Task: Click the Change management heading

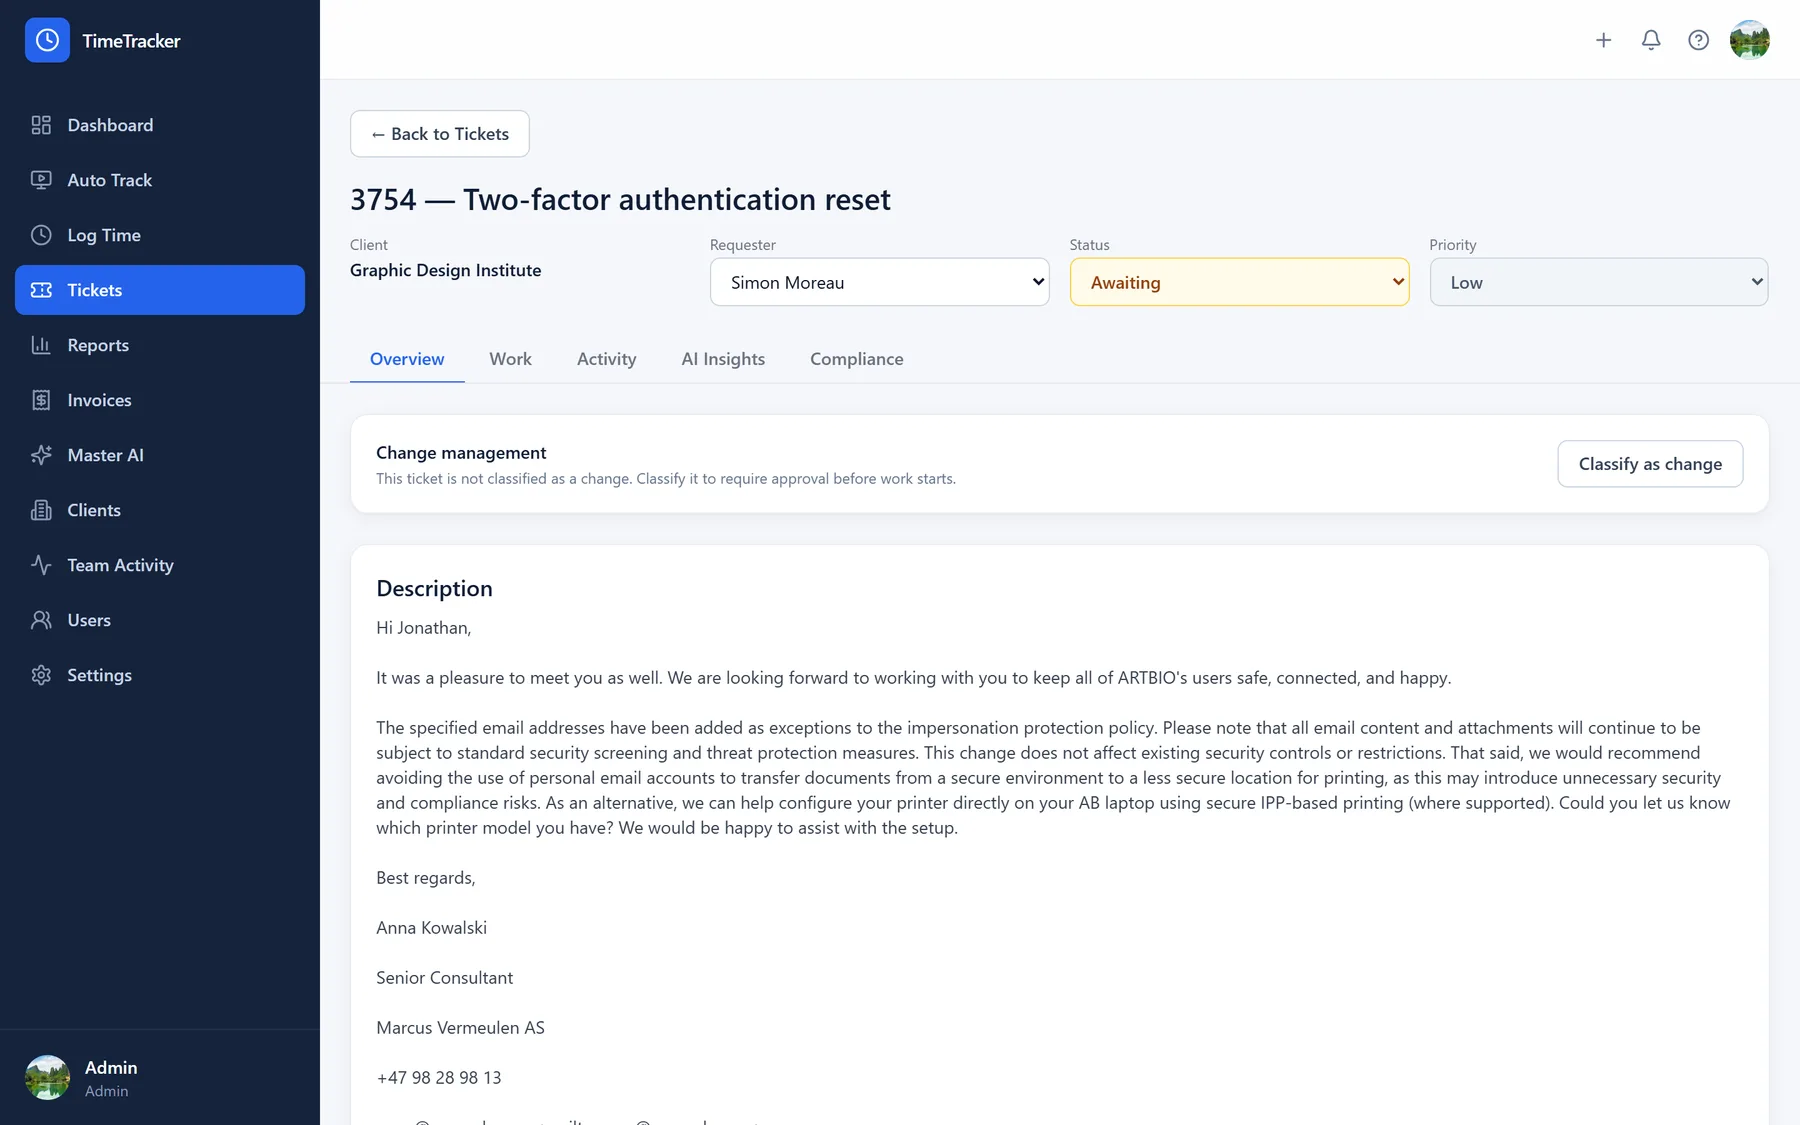Action: coord(461,453)
